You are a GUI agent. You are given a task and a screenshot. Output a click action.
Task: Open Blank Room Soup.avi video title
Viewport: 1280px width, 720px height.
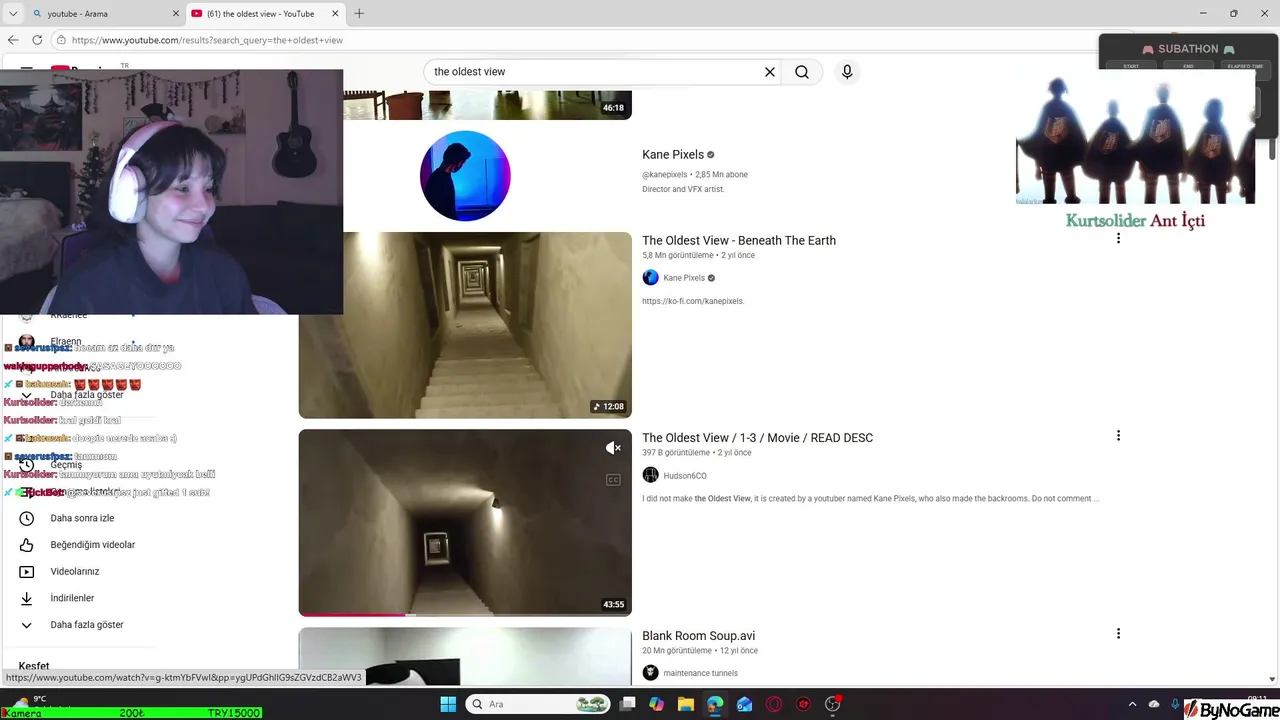(x=698, y=636)
